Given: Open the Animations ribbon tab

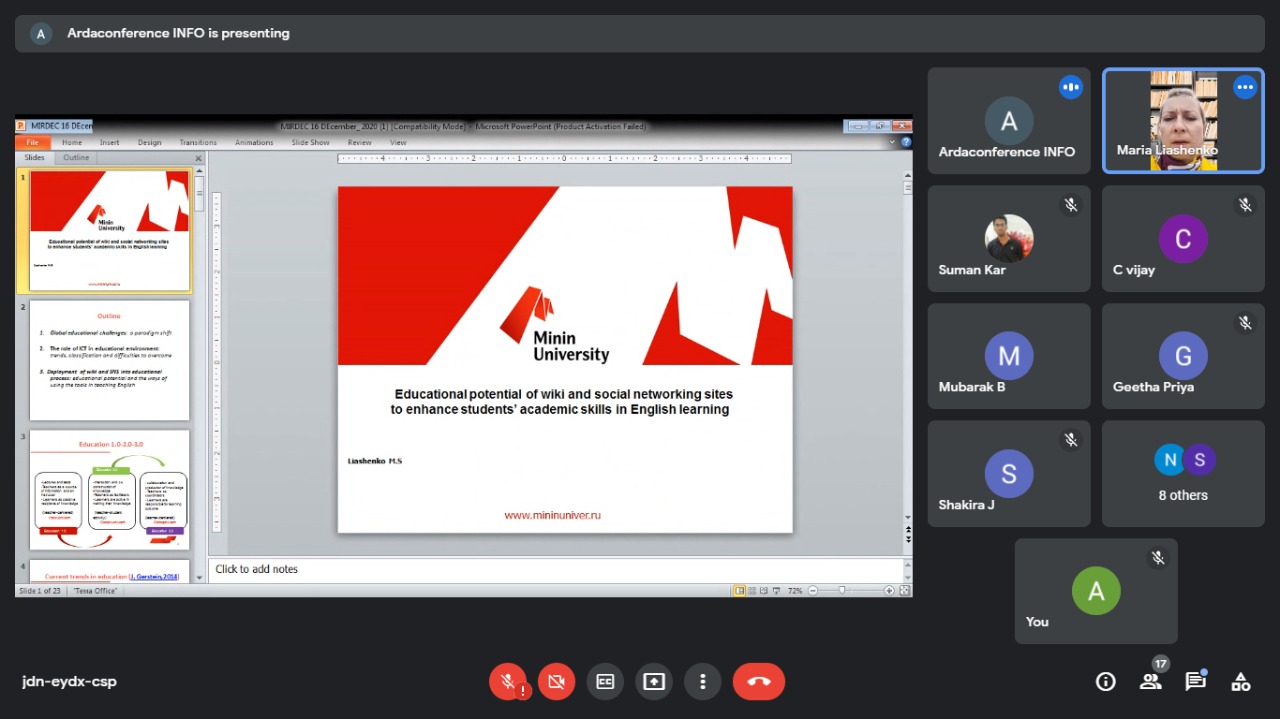Looking at the screenshot, I should (x=254, y=143).
